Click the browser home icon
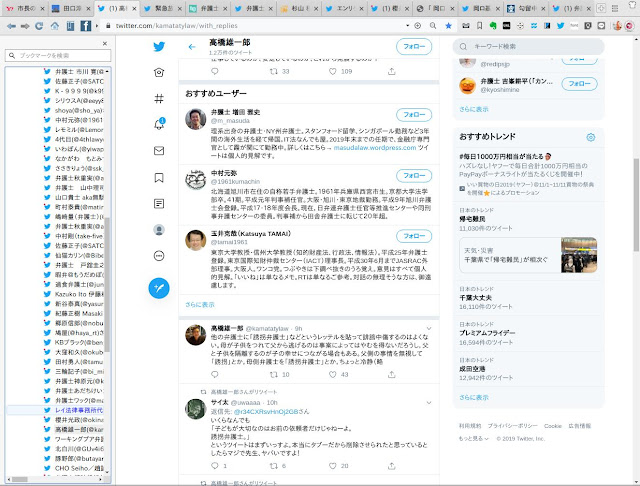The height and width of the screenshot is (486, 640). click(55, 26)
